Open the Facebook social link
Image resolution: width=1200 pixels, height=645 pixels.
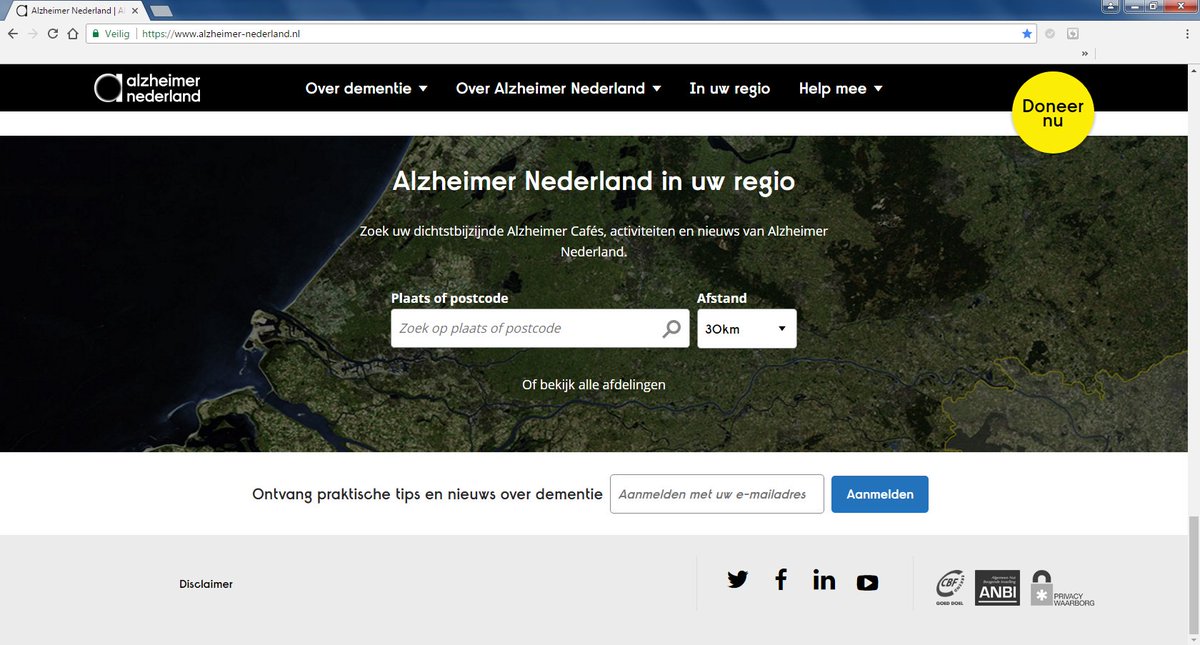tap(781, 579)
